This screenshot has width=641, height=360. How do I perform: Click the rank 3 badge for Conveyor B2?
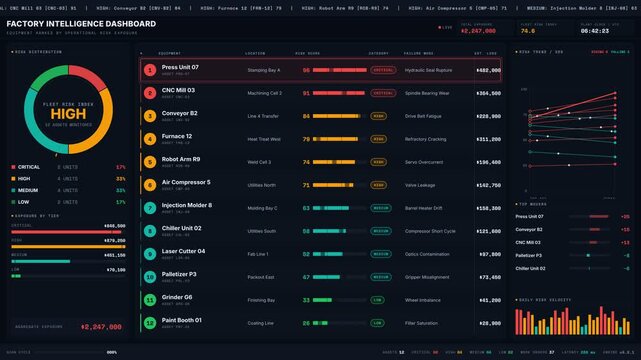click(150, 116)
